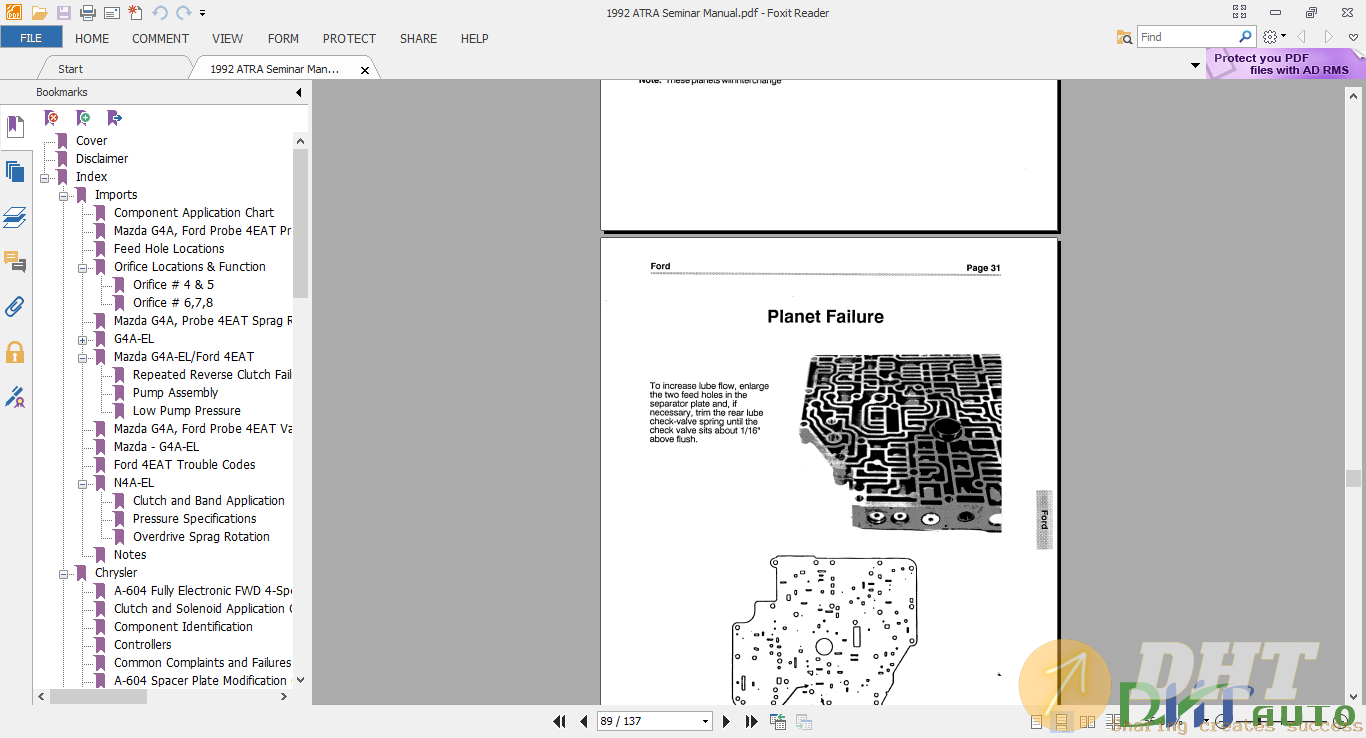Click the Save icon in quick access toolbar

[x=64, y=13]
